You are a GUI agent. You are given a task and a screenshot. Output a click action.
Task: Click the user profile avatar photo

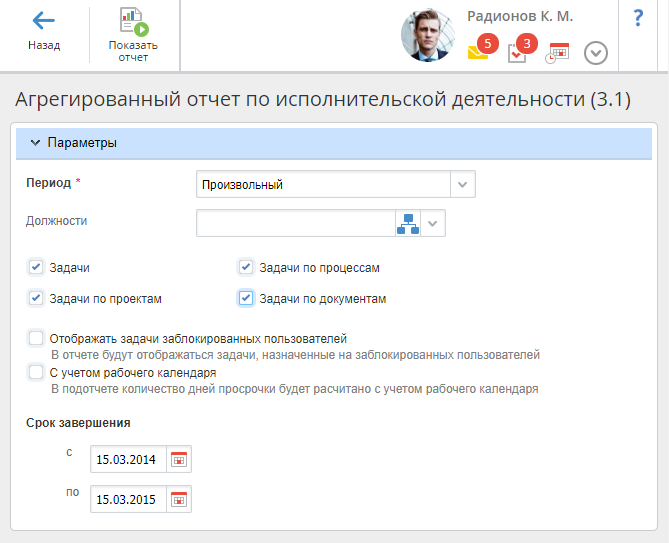427,36
